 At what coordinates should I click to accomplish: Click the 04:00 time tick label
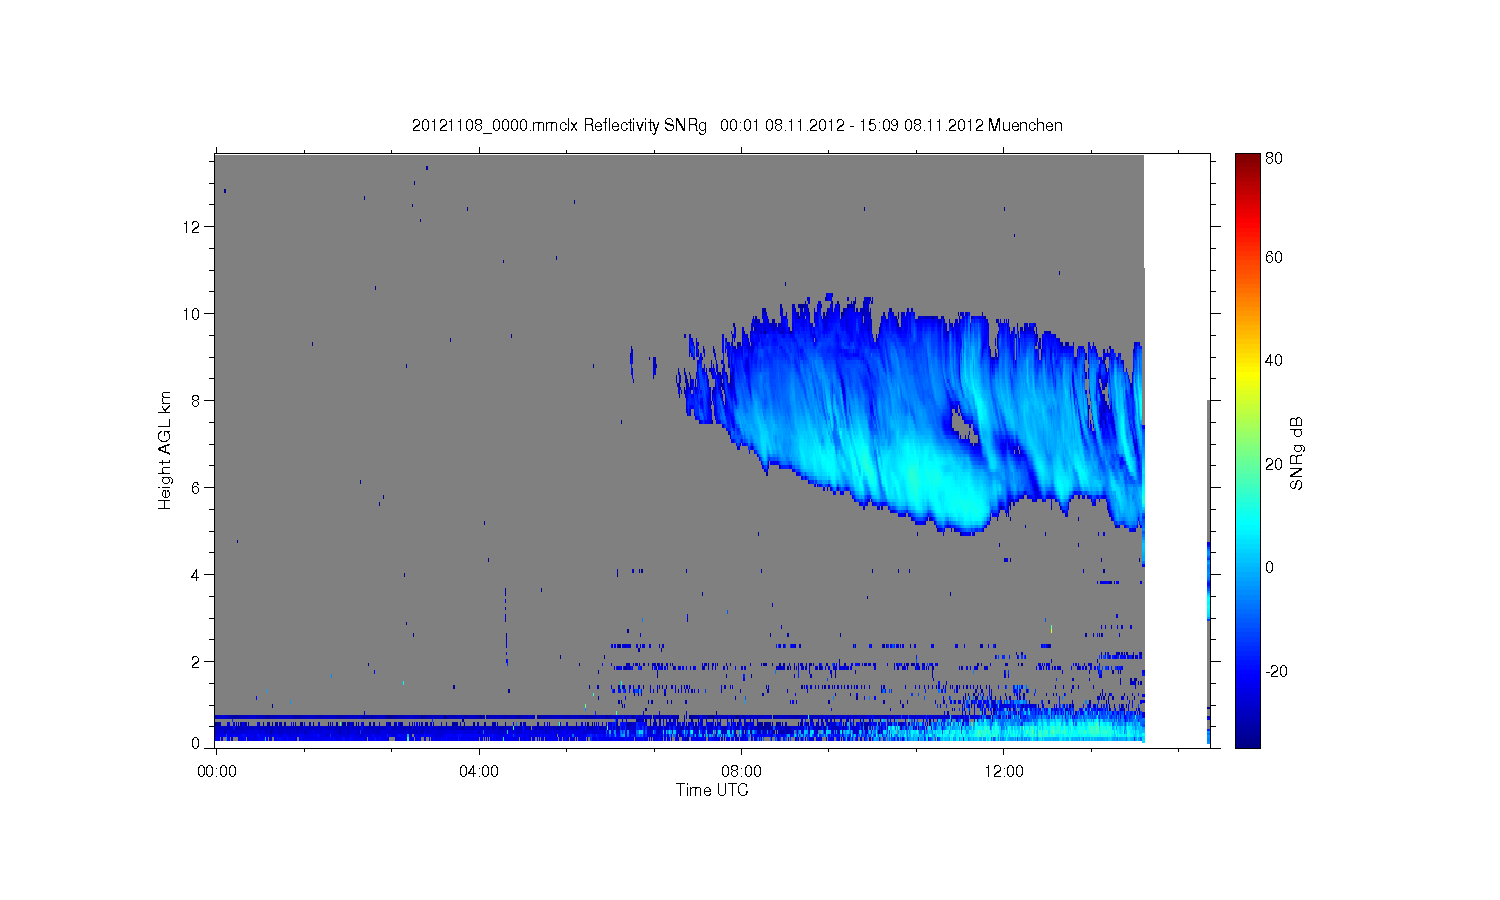pos(479,771)
